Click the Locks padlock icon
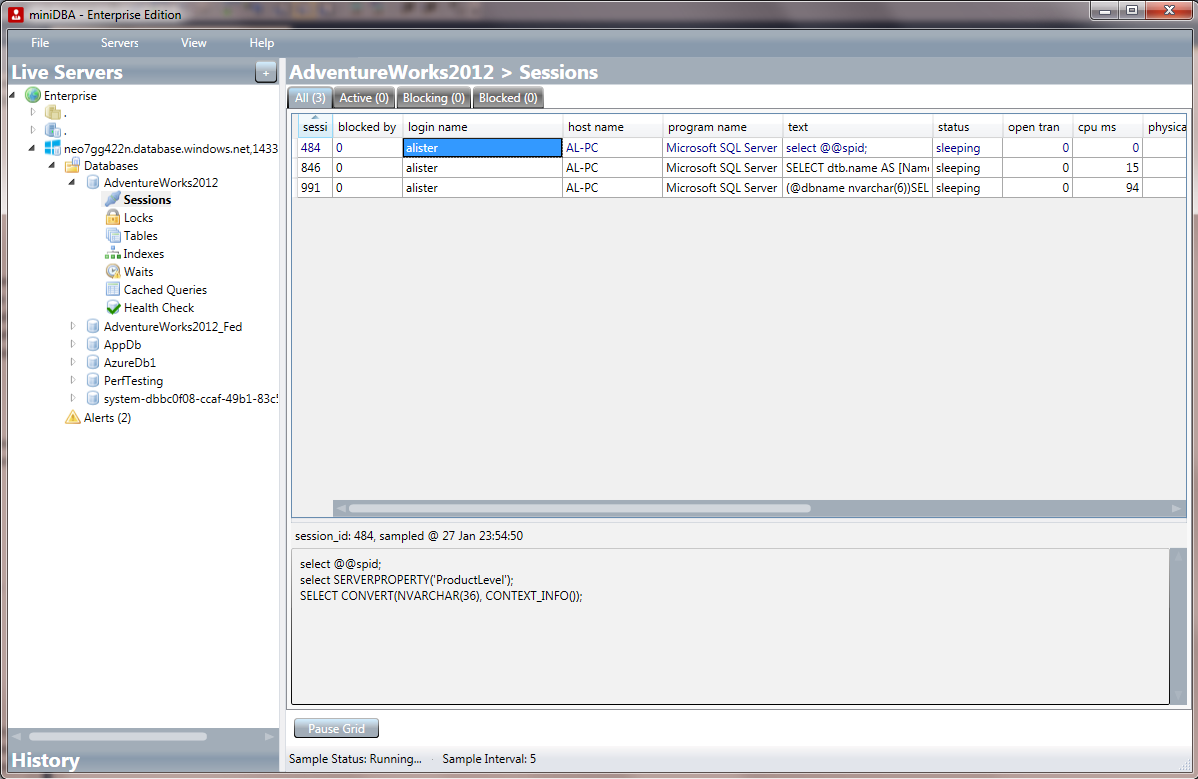The image size is (1198, 779). pyautogui.click(x=113, y=218)
